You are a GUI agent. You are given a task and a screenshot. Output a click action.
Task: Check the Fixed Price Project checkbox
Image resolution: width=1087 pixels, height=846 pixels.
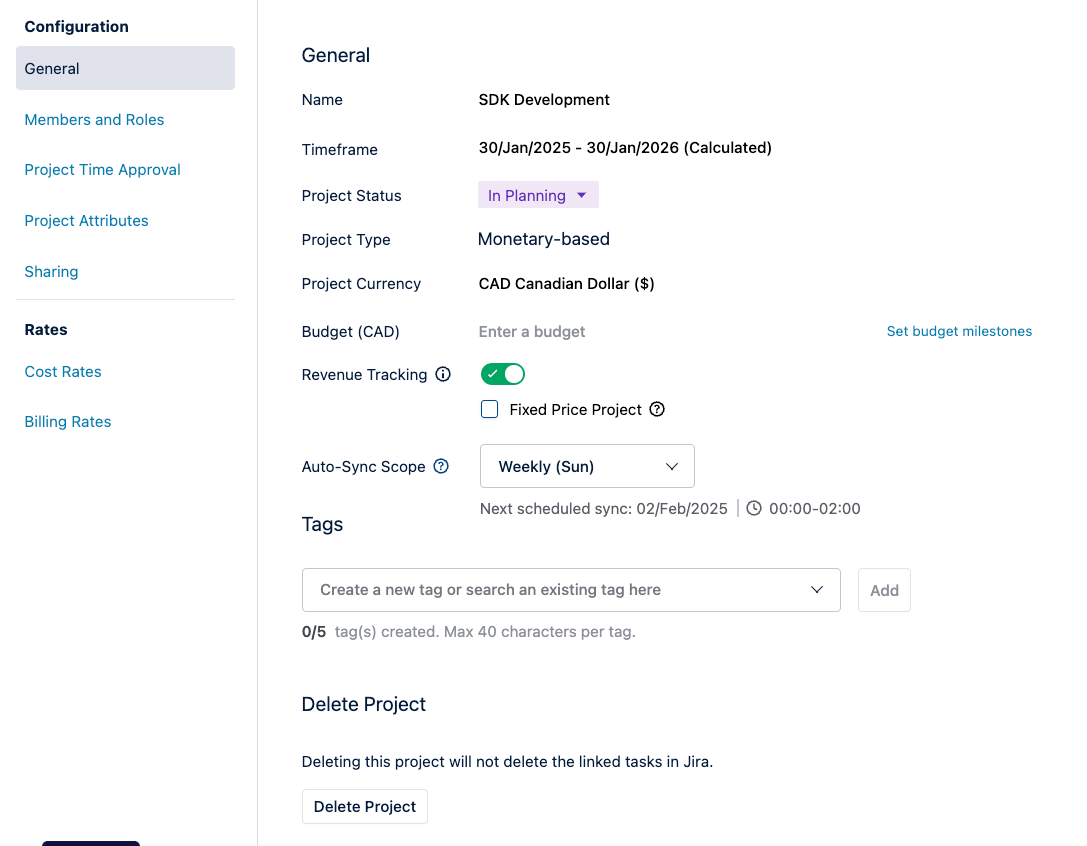click(490, 409)
